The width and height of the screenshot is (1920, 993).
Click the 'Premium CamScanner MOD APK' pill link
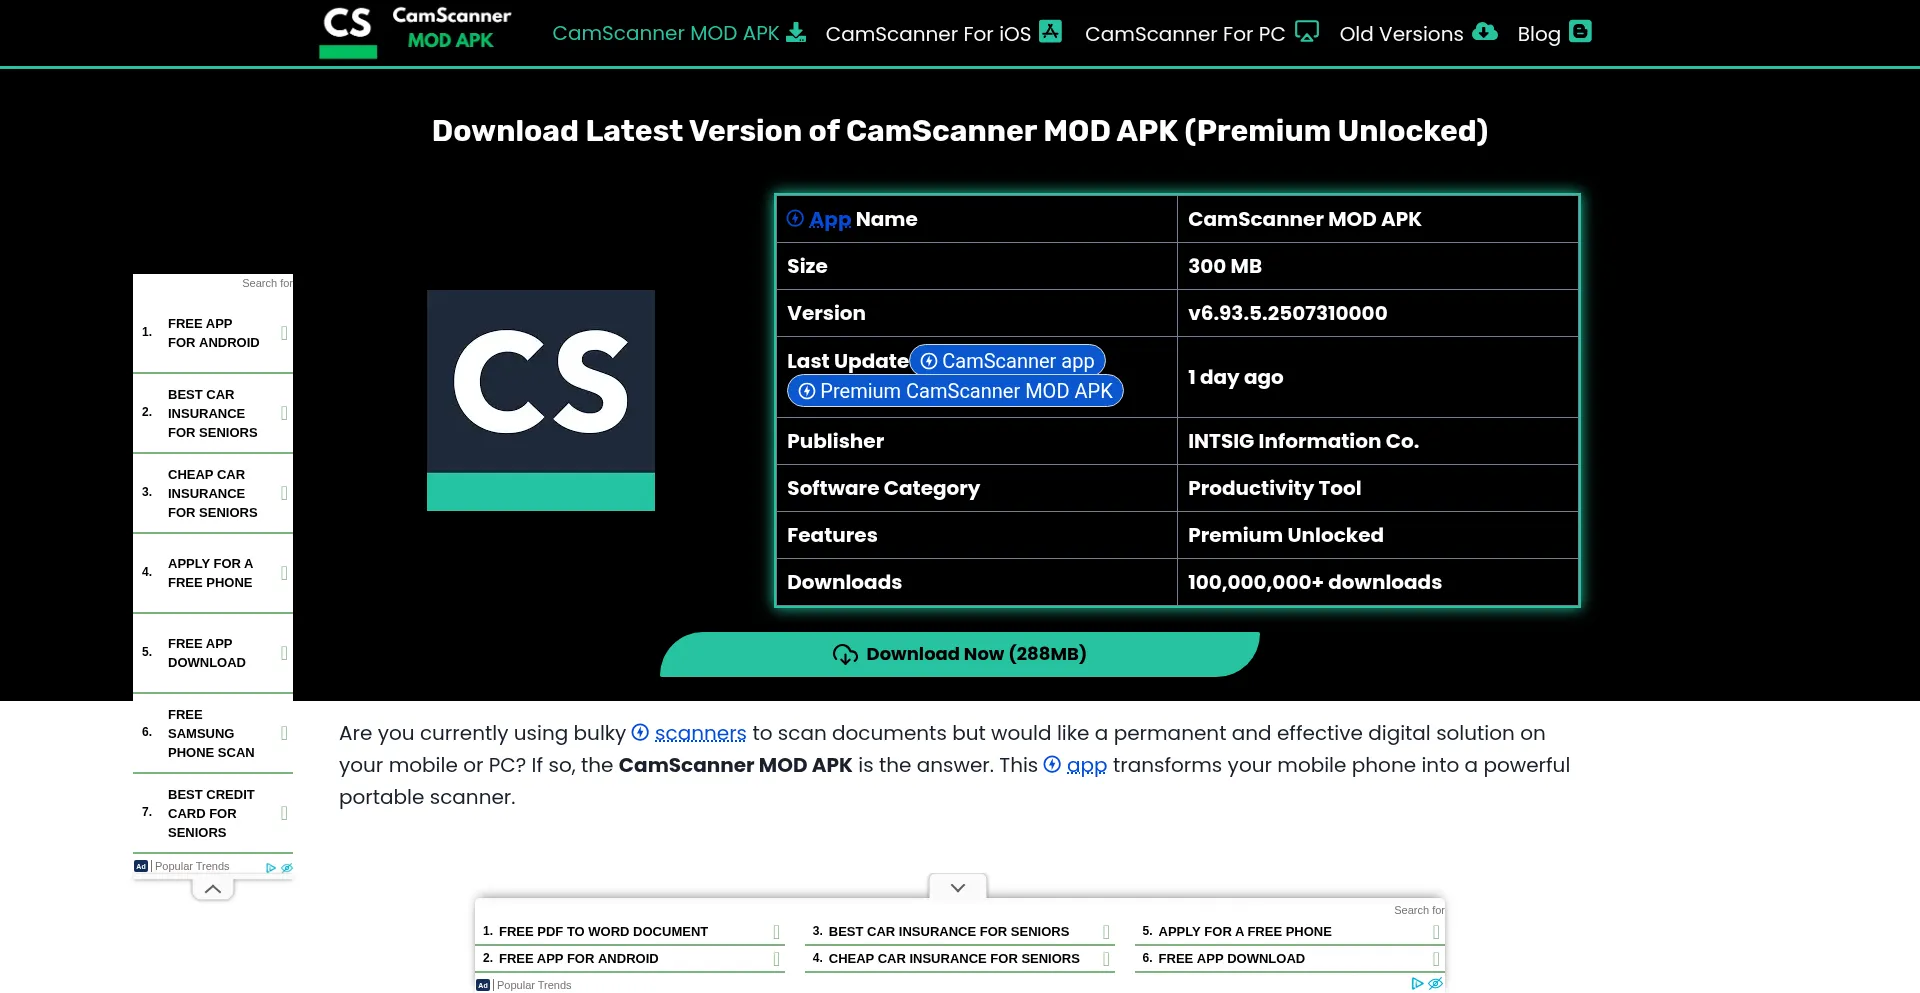coord(955,391)
